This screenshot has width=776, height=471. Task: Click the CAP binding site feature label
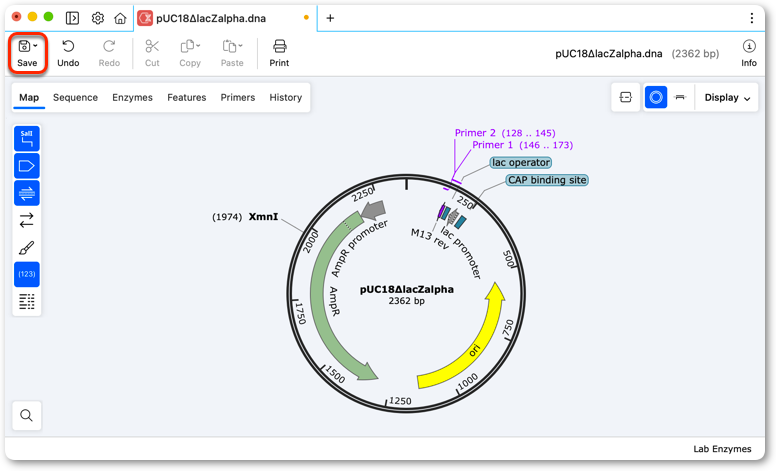(547, 180)
